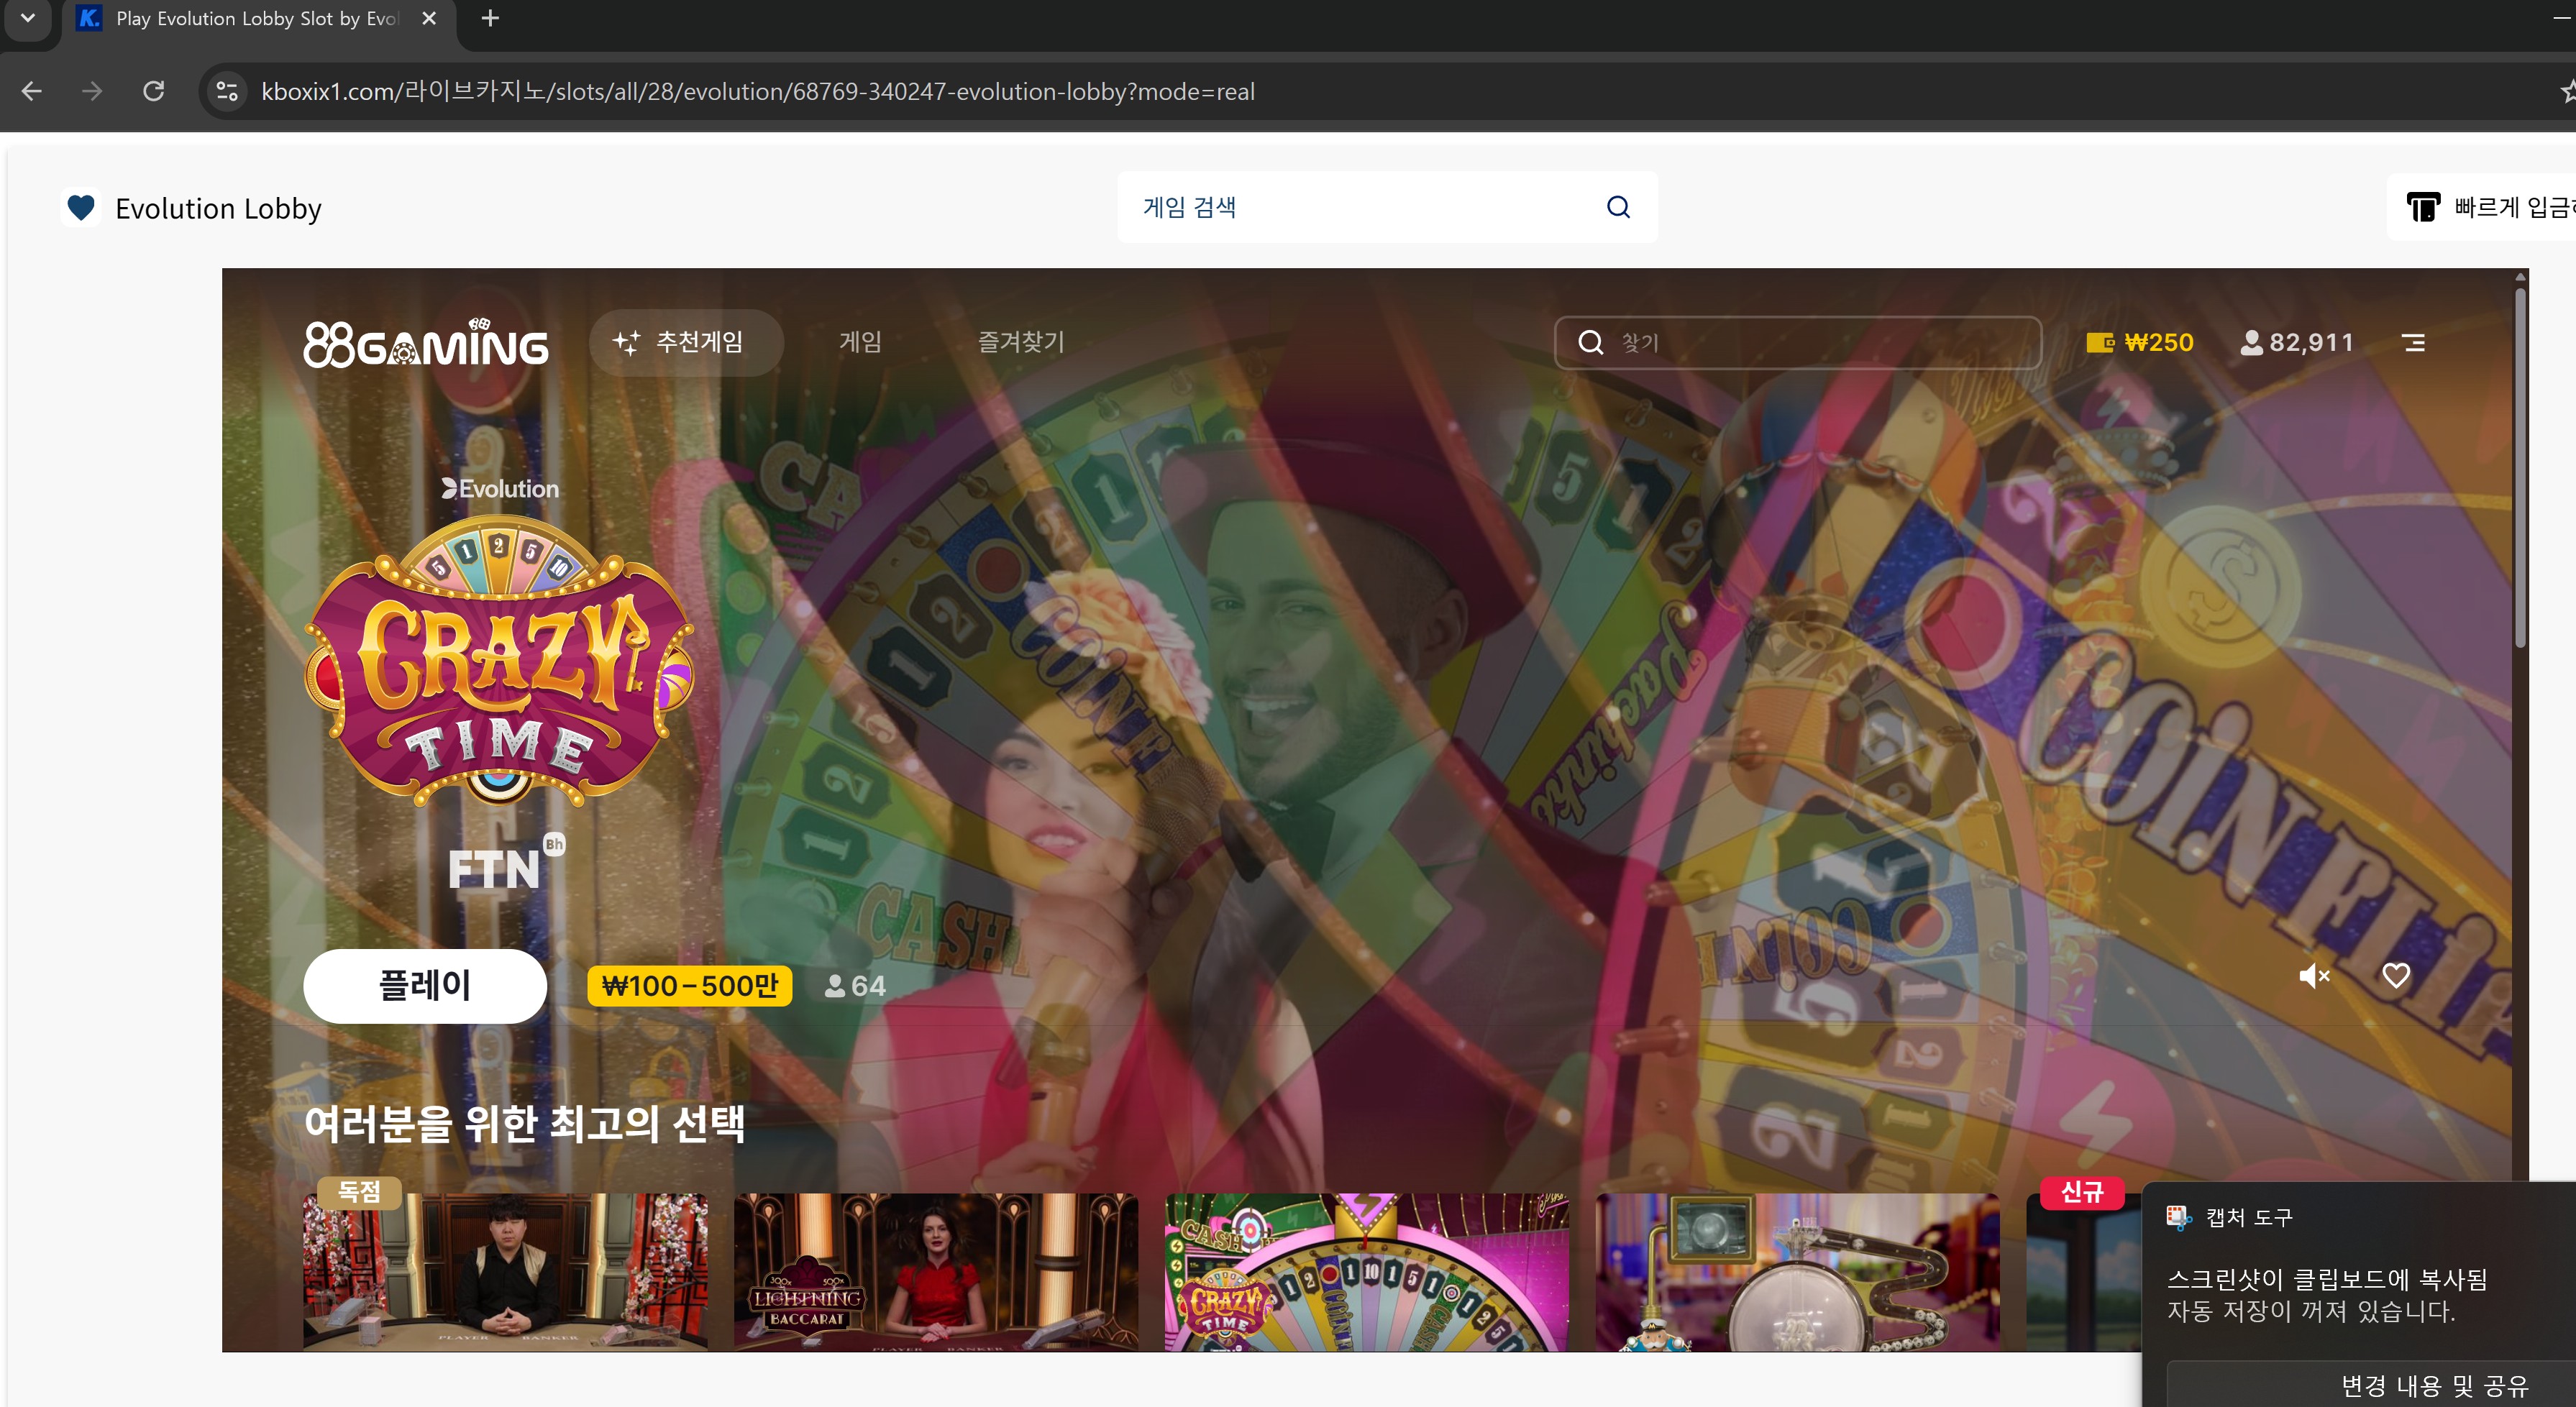Open site information icon in address bar
Image resolution: width=2576 pixels, height=1407 pixels.
pyautogui.click(x=227, y=92)
